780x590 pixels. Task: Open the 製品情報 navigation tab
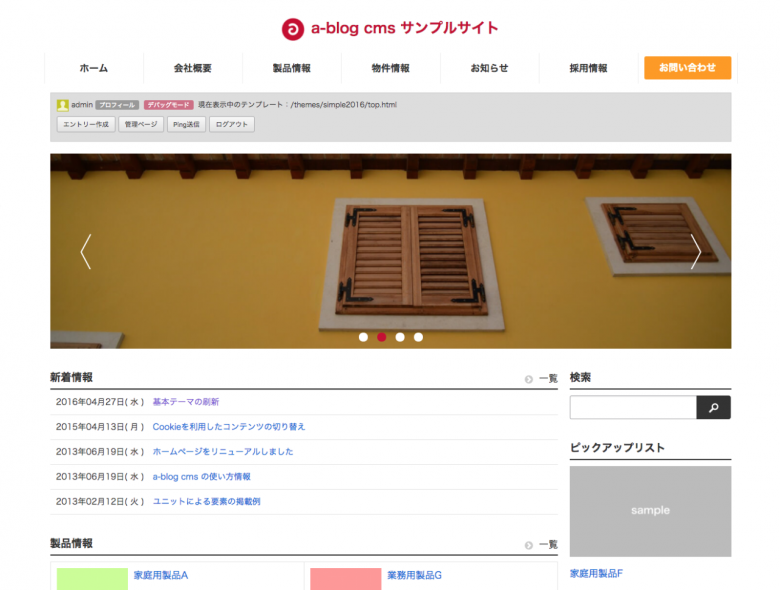click(292, 68)
